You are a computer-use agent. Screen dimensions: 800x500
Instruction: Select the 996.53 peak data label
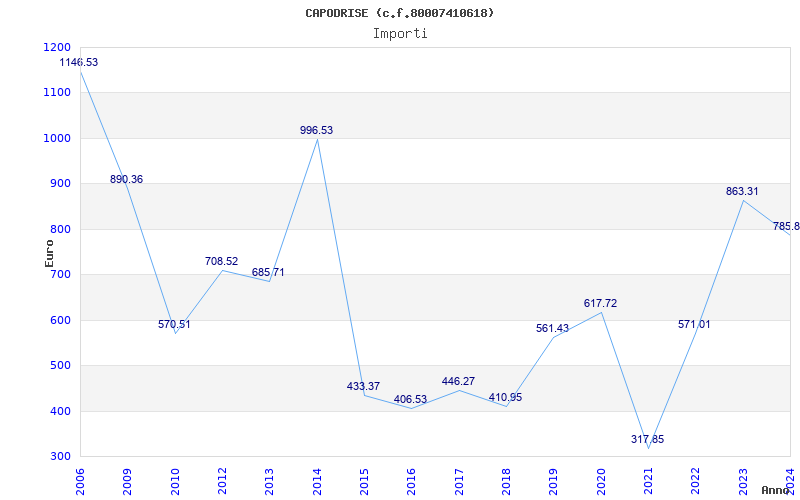[x=316, y=130]
